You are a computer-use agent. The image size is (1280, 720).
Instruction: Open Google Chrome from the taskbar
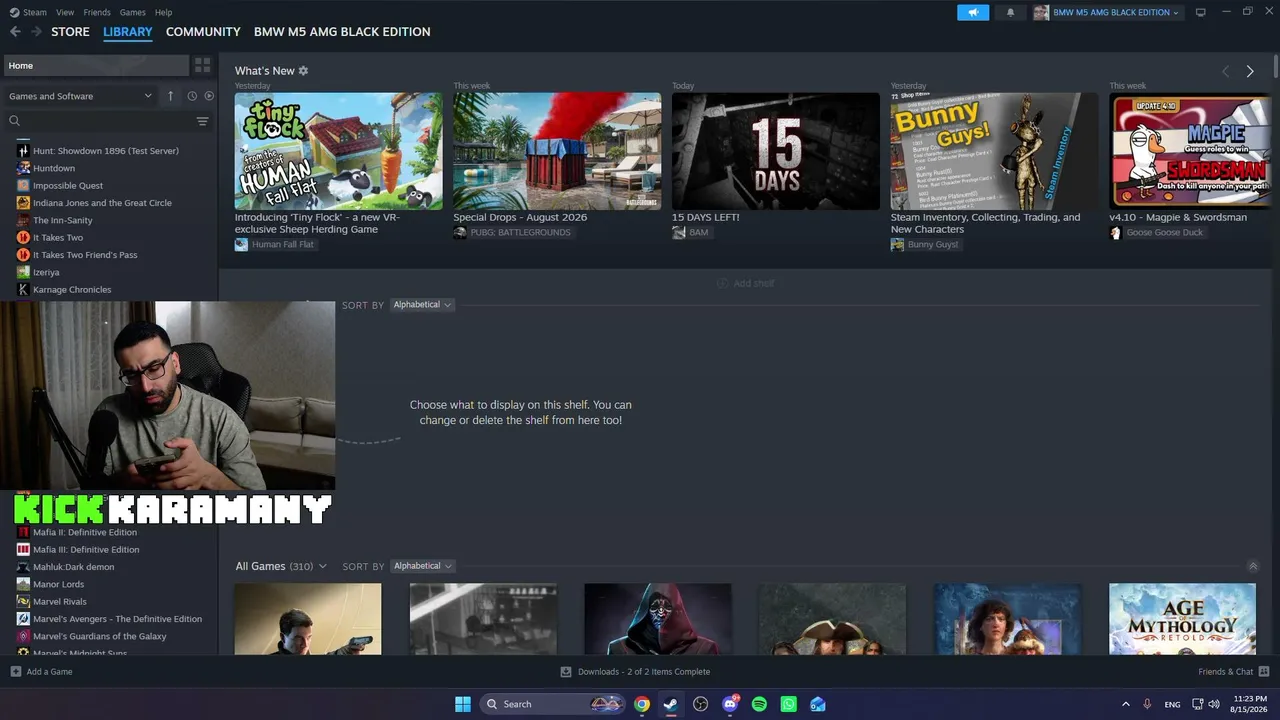642,704
